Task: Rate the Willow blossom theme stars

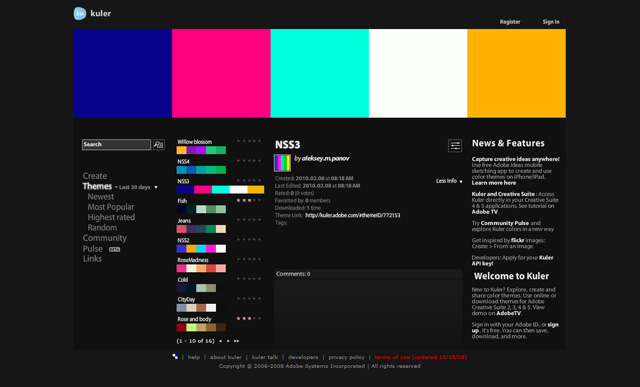Action: (x=249, y=141)
